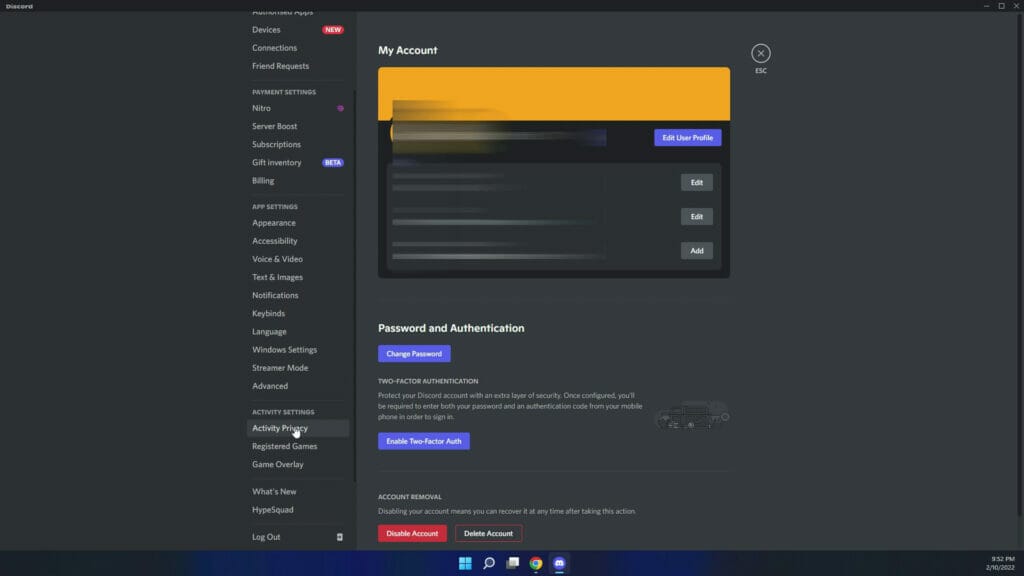Image resolution: width=1024 pixels, height=576 pixels.
Task: Open the Connections page
Action: pyautogui.click(x=274, y=47)
